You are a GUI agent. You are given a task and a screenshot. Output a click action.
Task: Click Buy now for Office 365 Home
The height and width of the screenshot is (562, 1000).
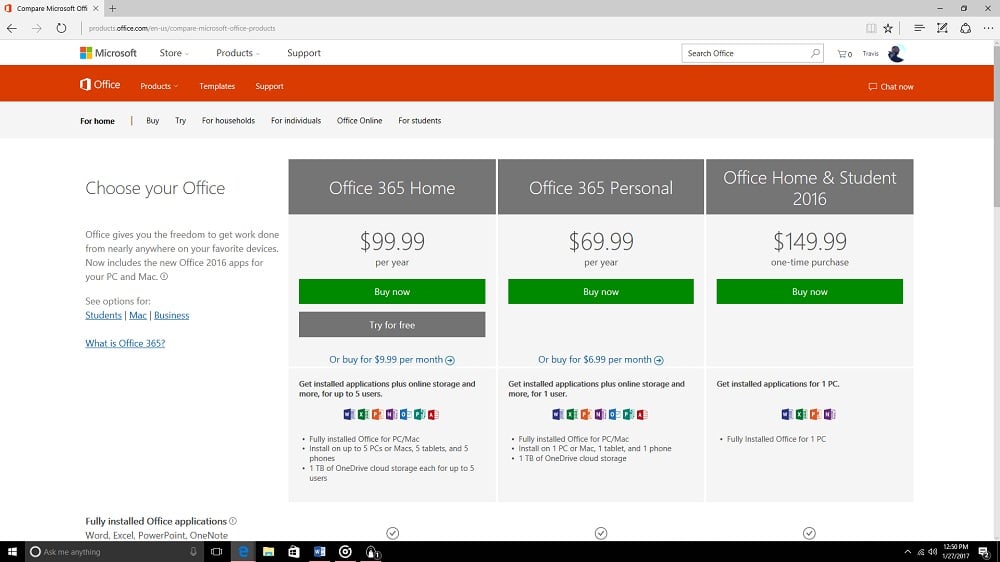(x=392, y=292)
